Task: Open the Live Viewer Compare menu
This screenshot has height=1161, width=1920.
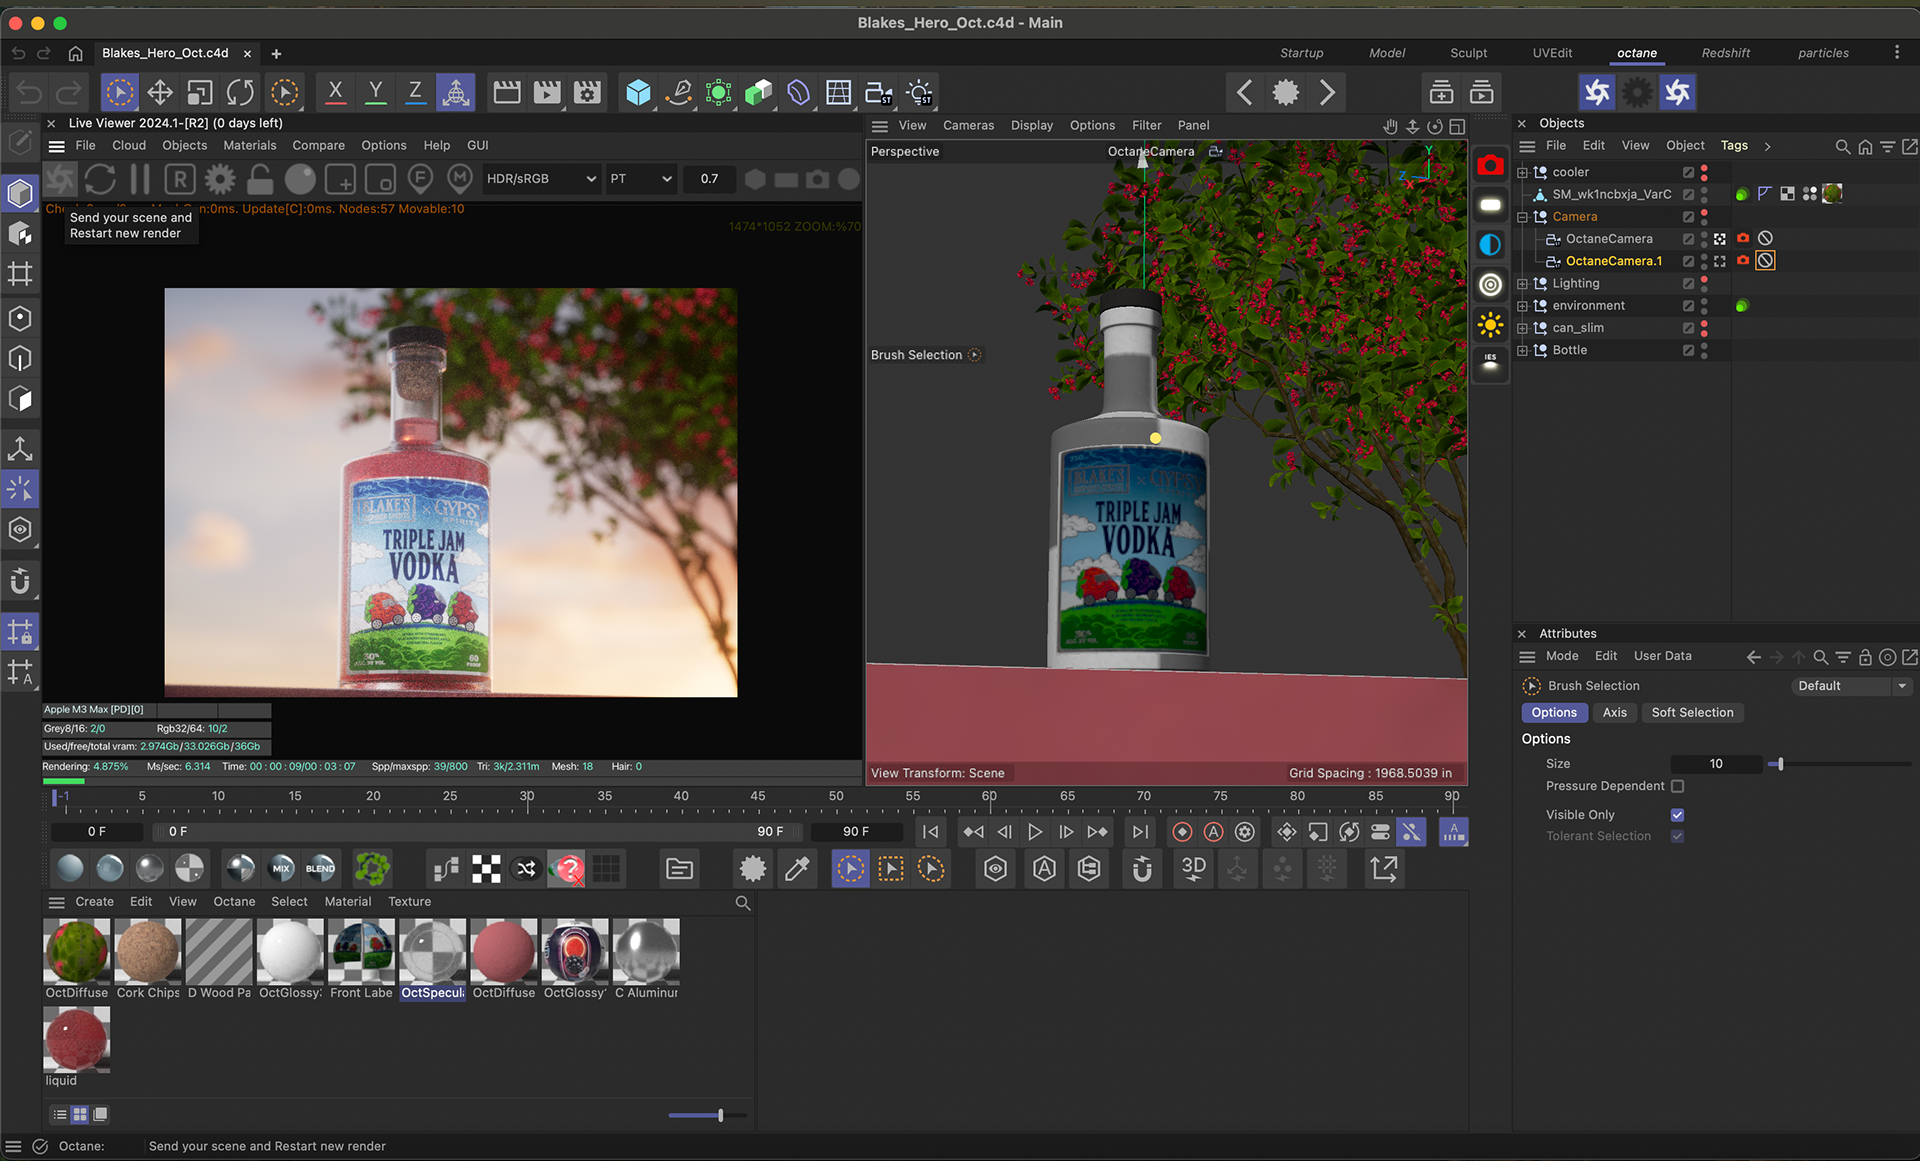Action: pyautogui.click(x=318, y=145)
